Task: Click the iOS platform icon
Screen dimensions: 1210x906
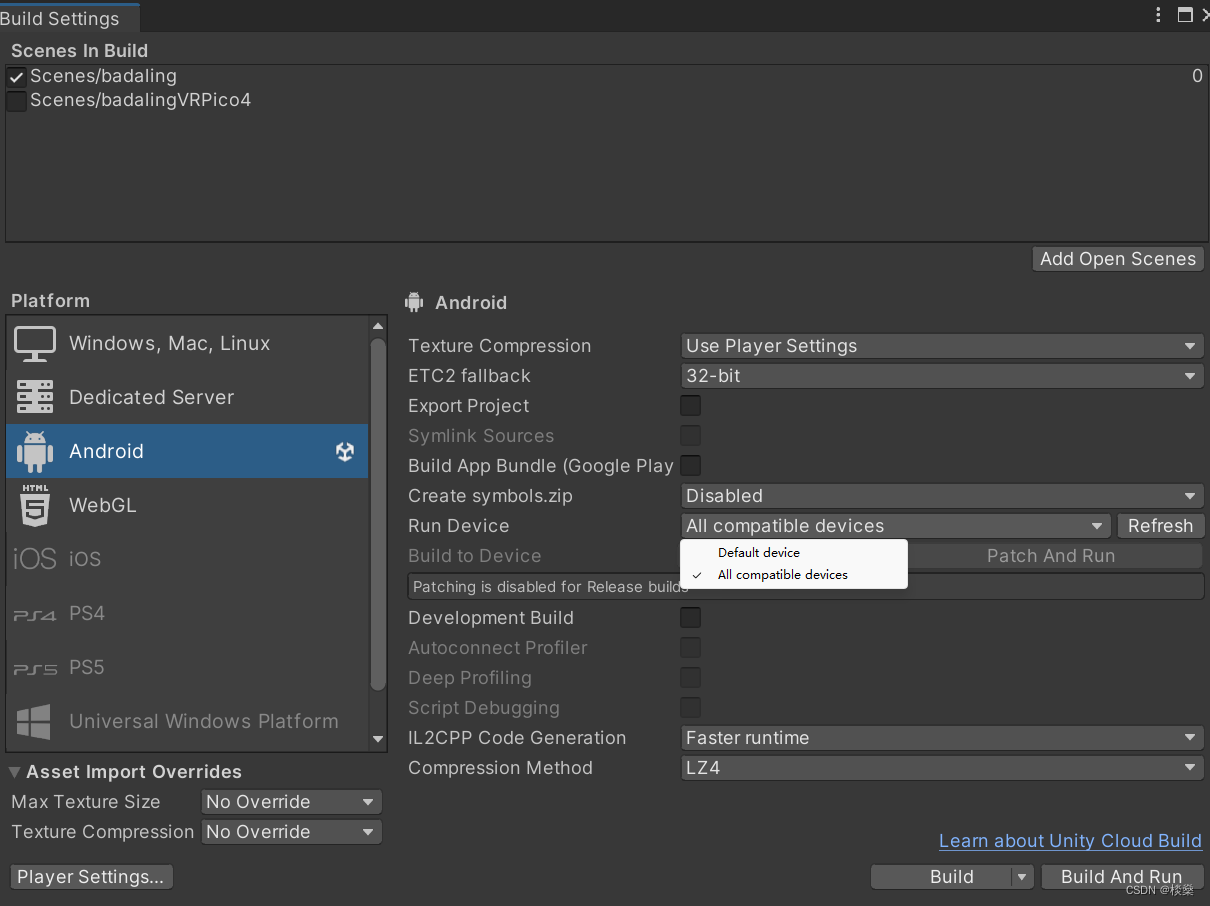Action: point(35,559)
